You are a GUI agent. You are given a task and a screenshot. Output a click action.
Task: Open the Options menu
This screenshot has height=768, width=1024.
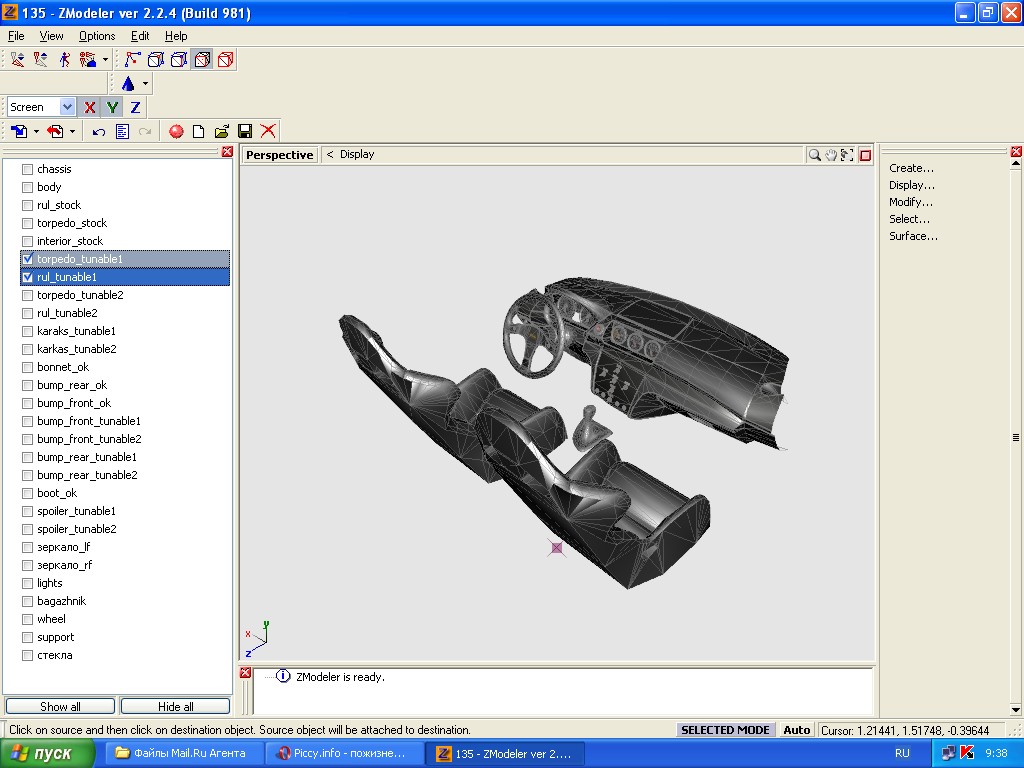(97, 36)
